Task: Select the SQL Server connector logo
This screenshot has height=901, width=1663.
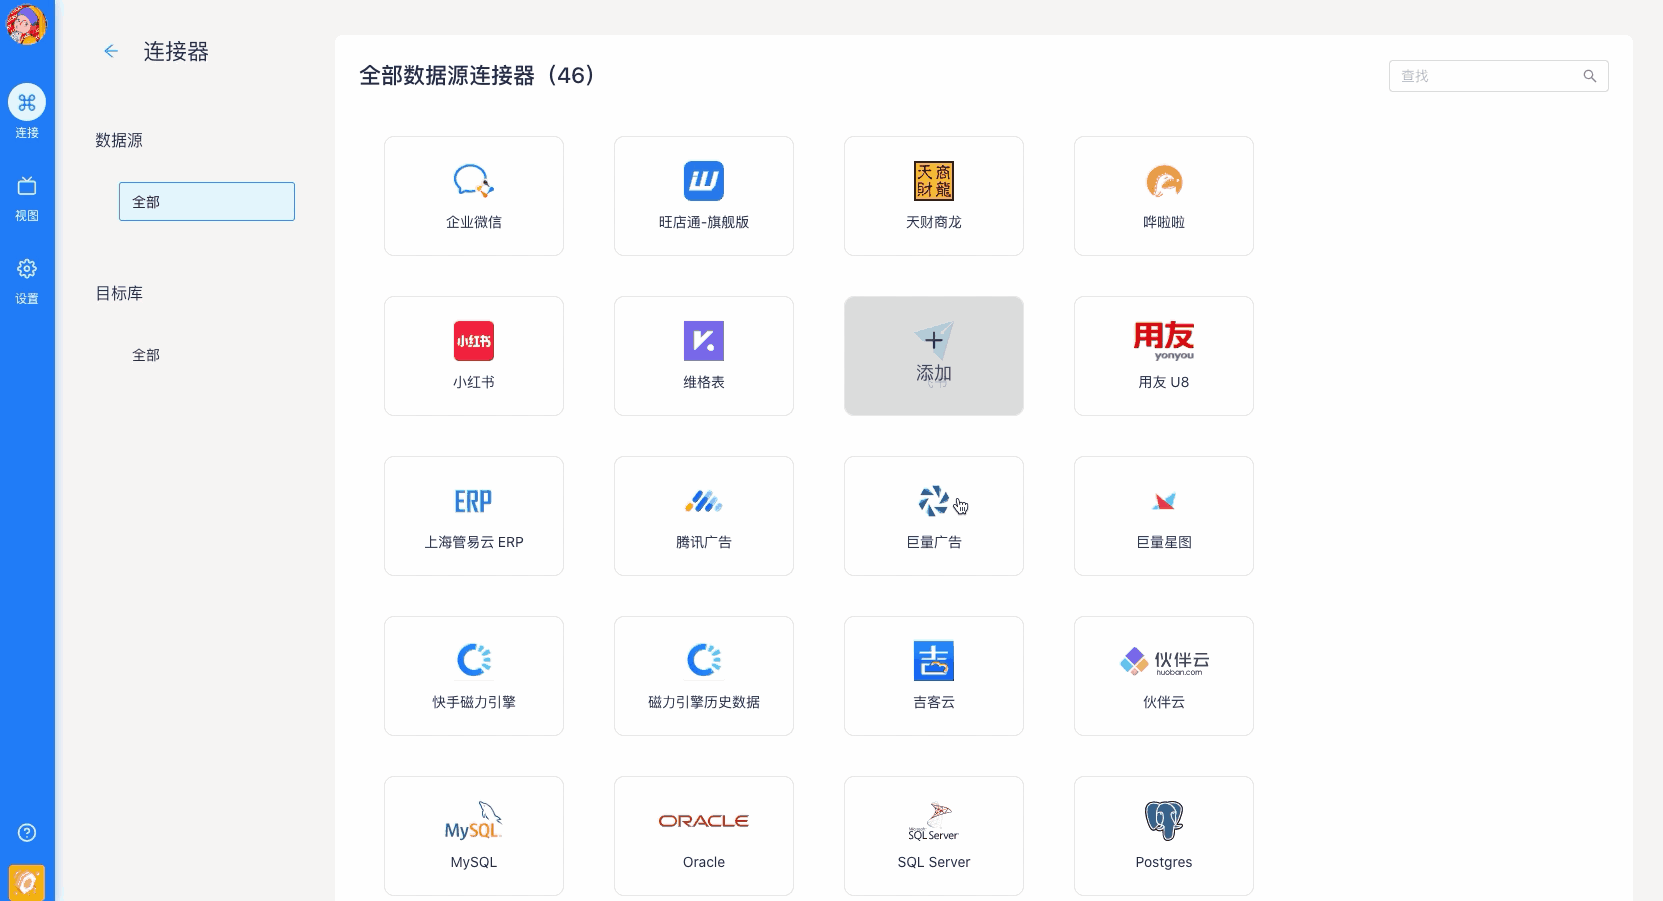Action: 934,821
